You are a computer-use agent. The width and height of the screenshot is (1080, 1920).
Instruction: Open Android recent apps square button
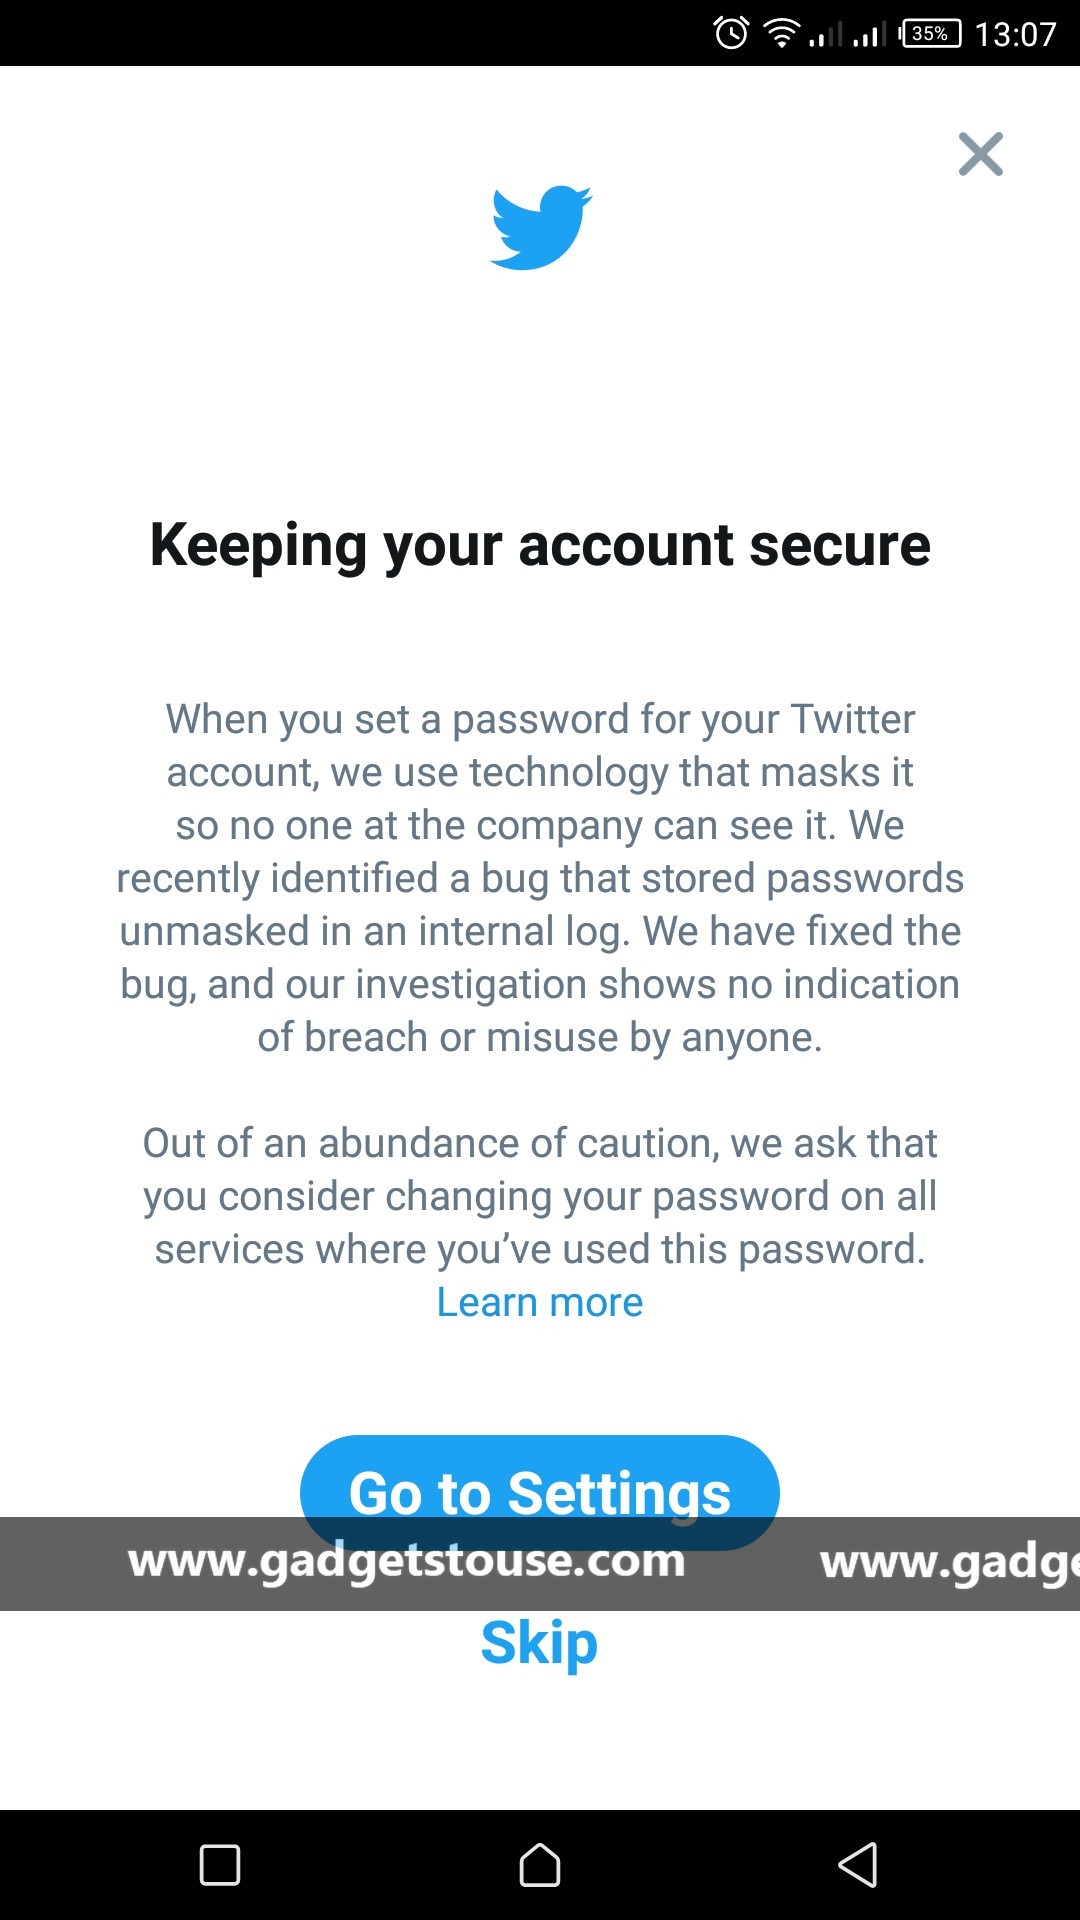click(x=220, y=1865)
